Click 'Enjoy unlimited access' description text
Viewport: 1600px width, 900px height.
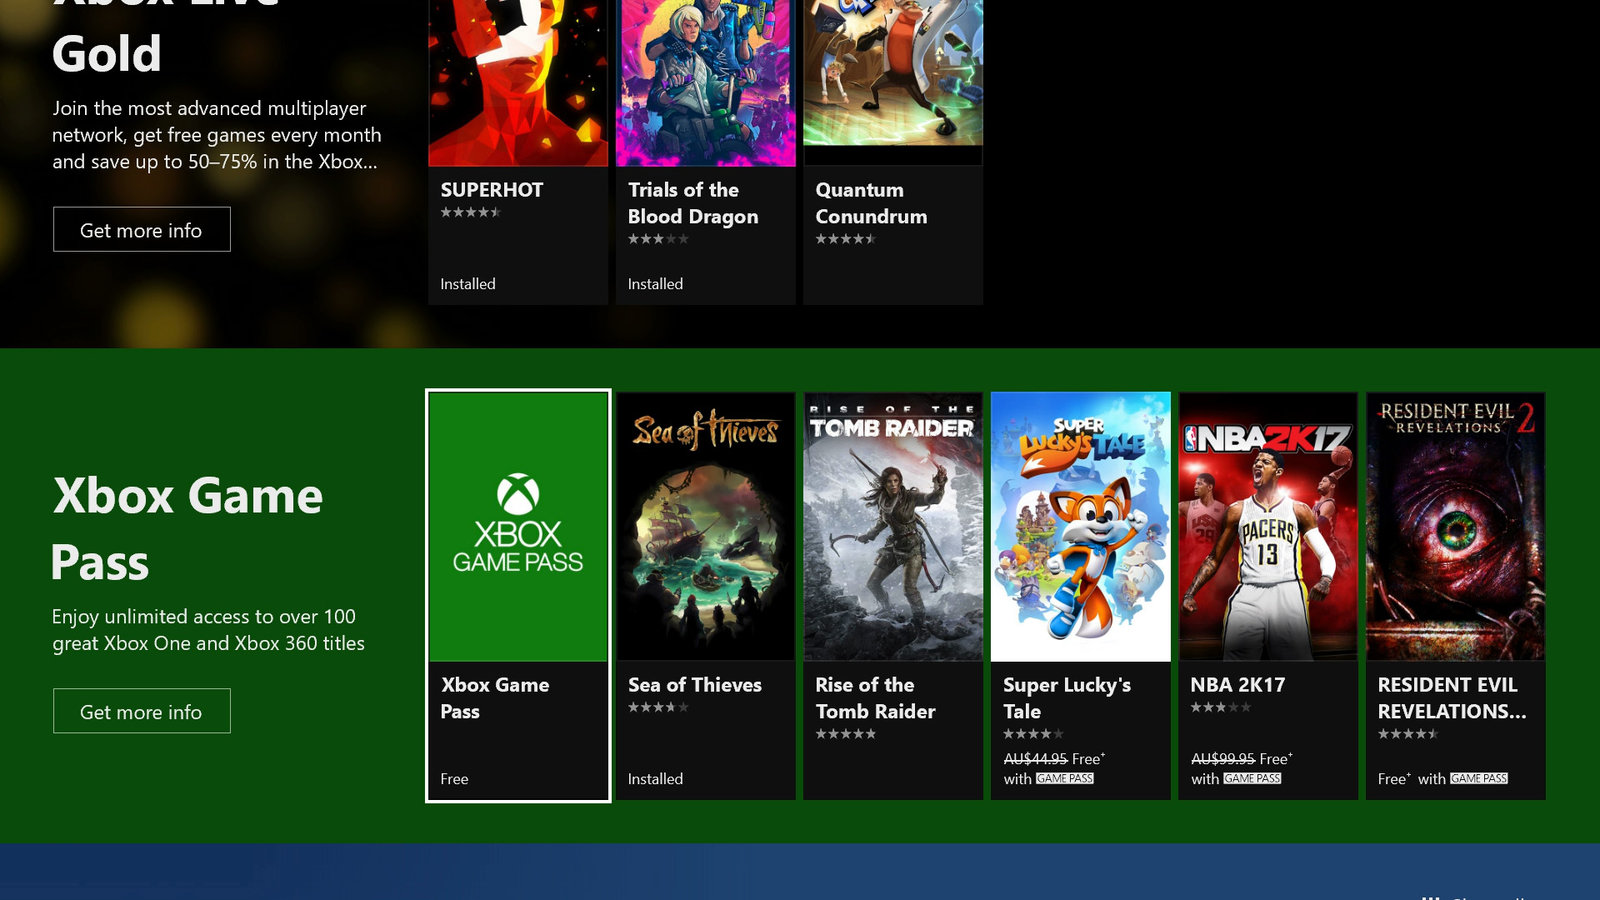click(208, 630)
